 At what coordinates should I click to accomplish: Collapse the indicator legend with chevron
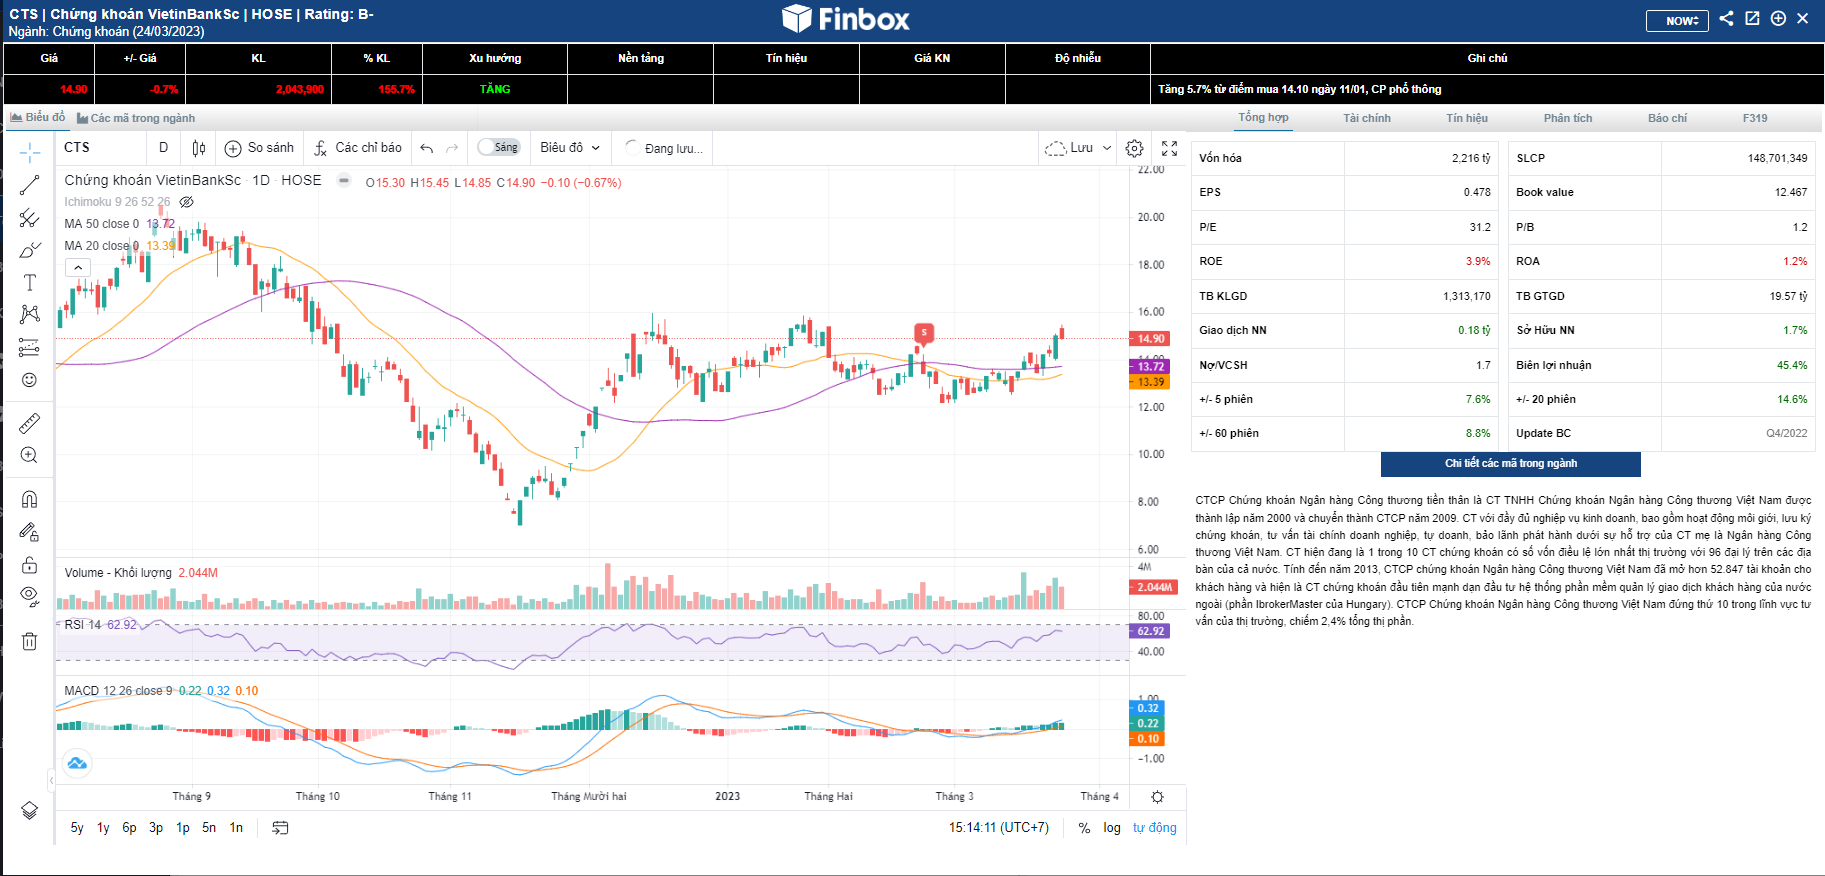pos(78,267)
